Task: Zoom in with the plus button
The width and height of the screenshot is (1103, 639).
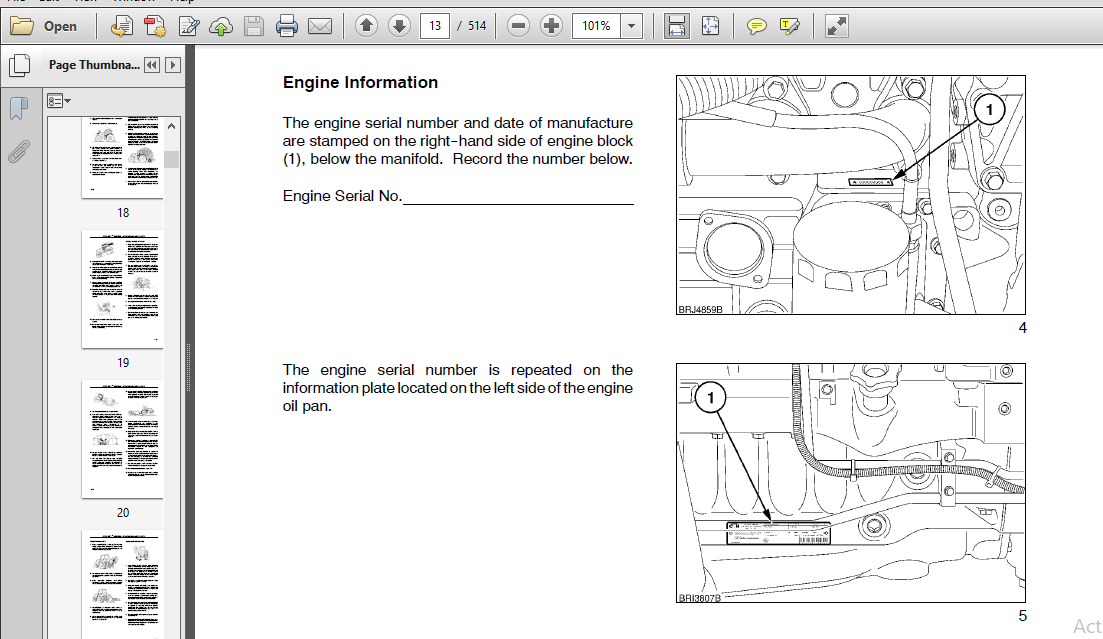Action: [x=552, y=26]
